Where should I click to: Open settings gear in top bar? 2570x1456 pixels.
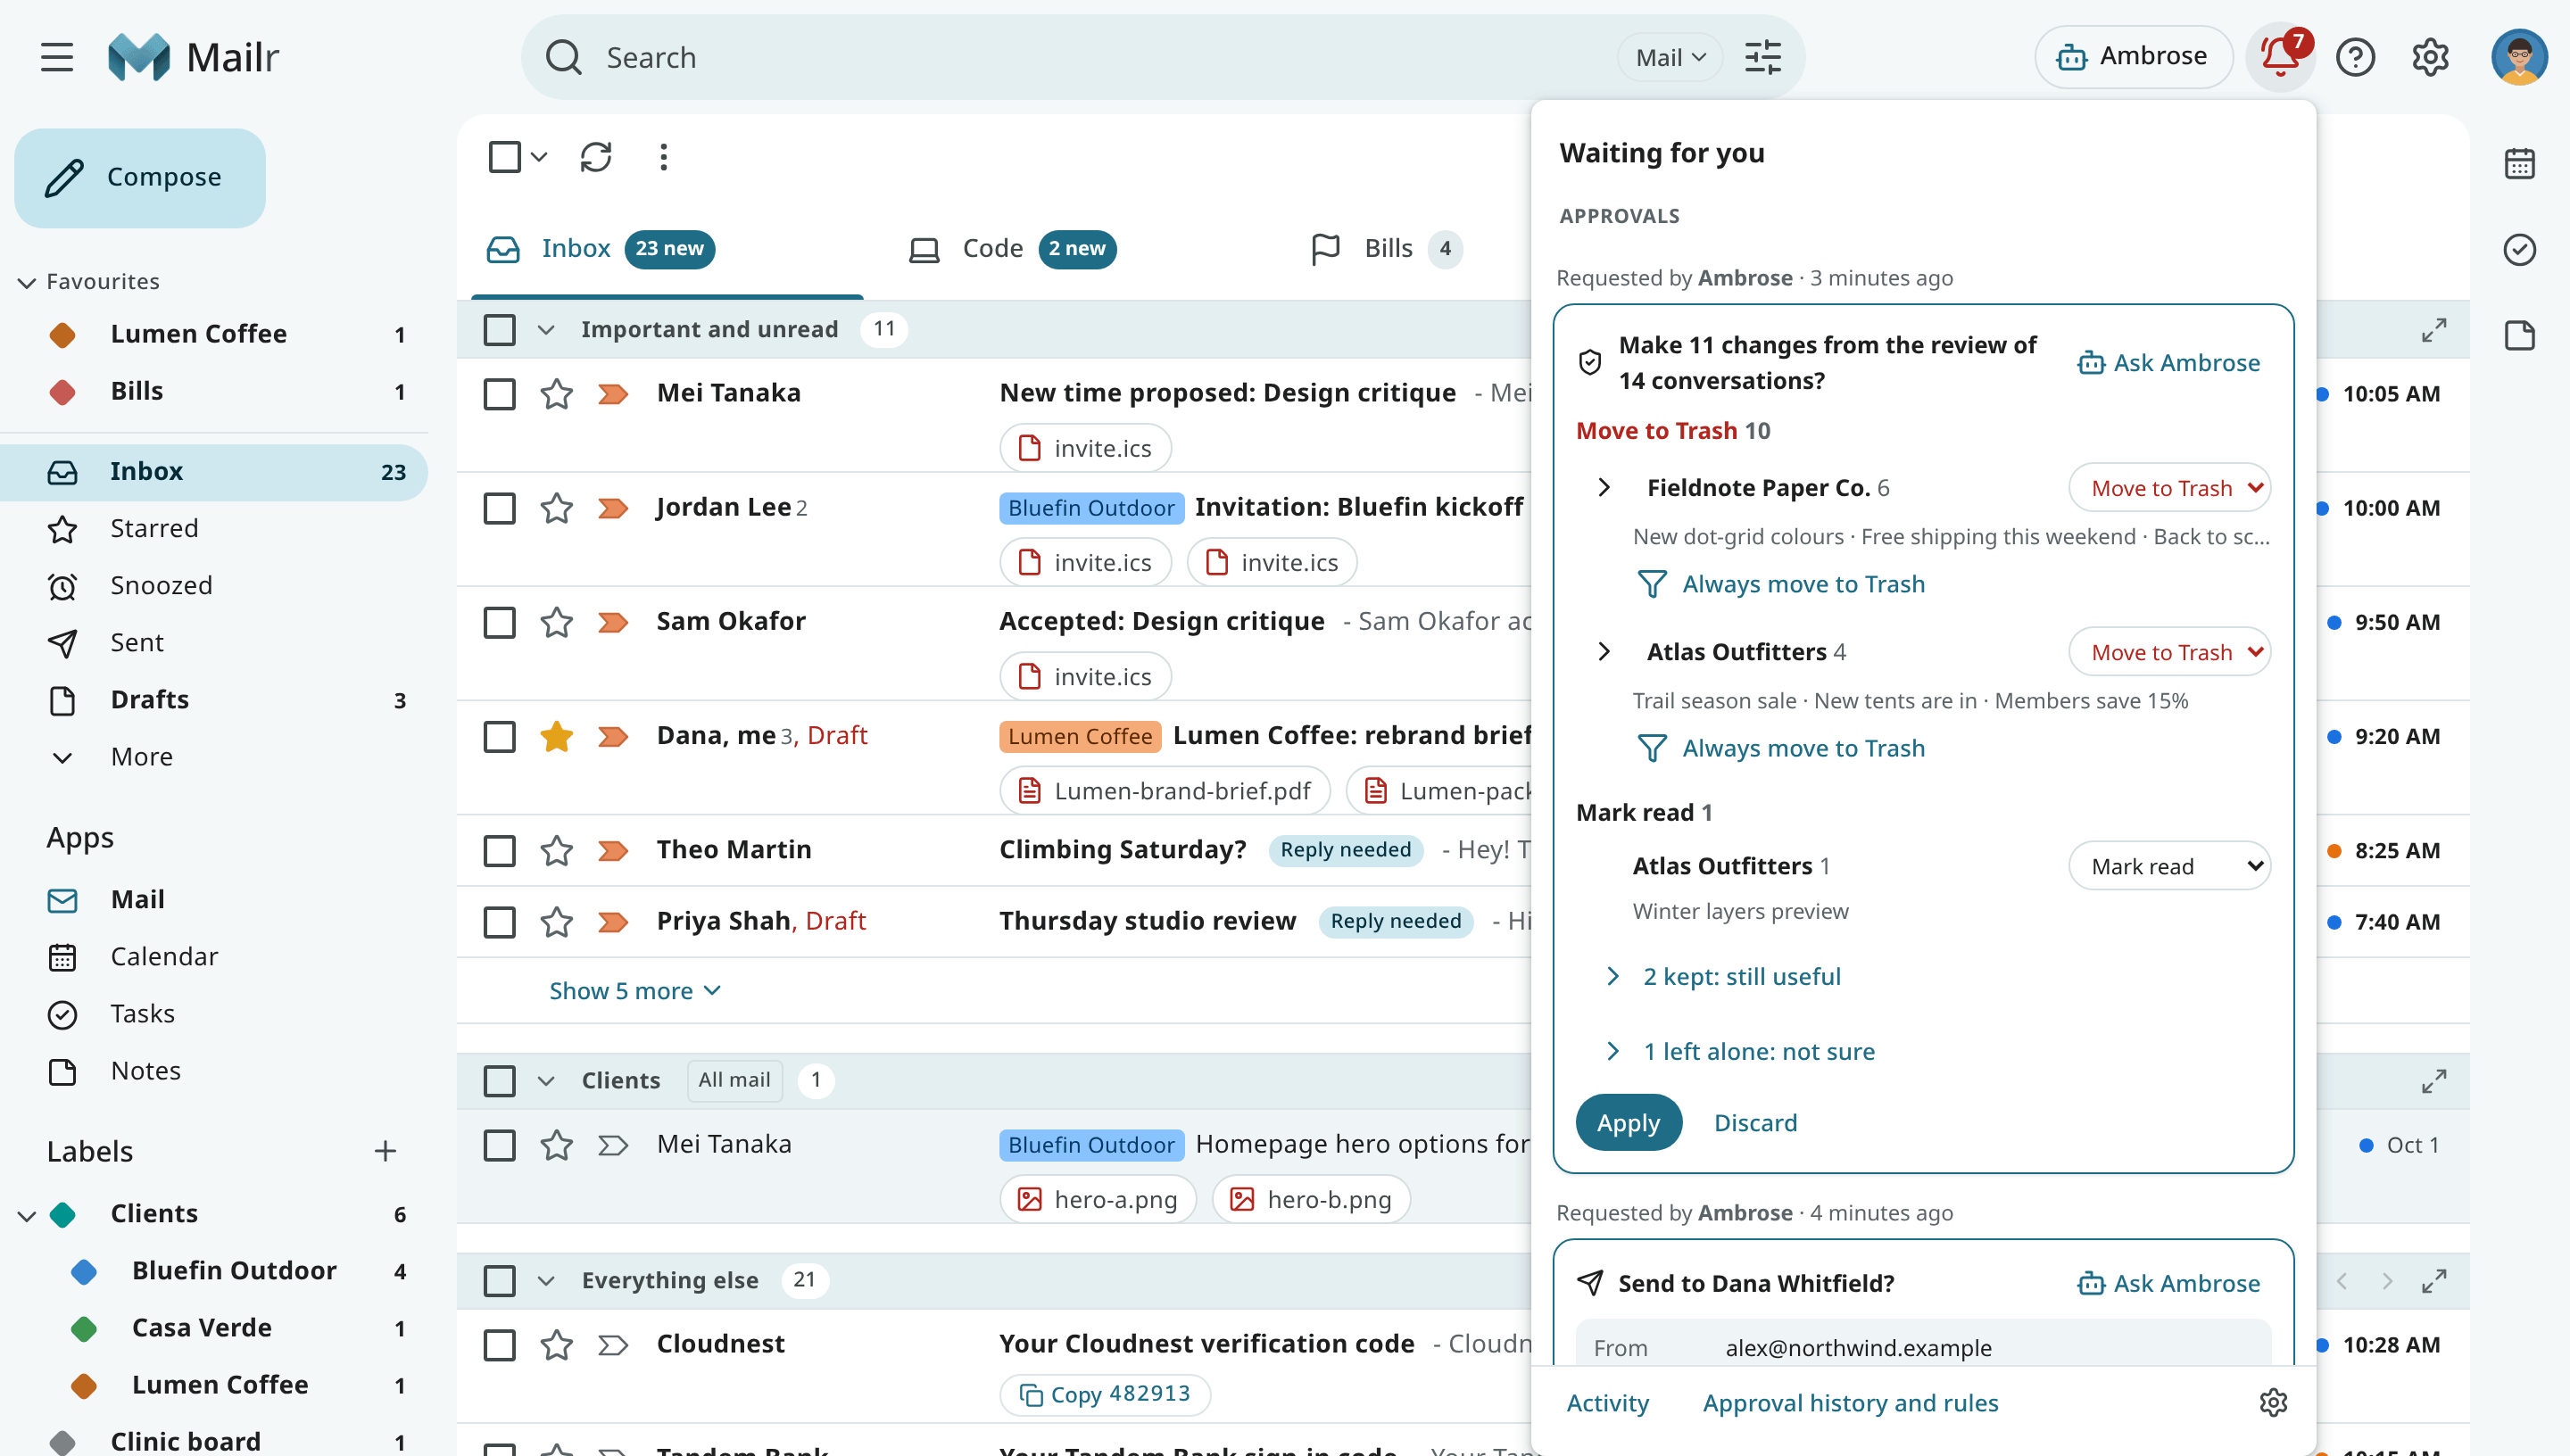[x=2430, y=57]
